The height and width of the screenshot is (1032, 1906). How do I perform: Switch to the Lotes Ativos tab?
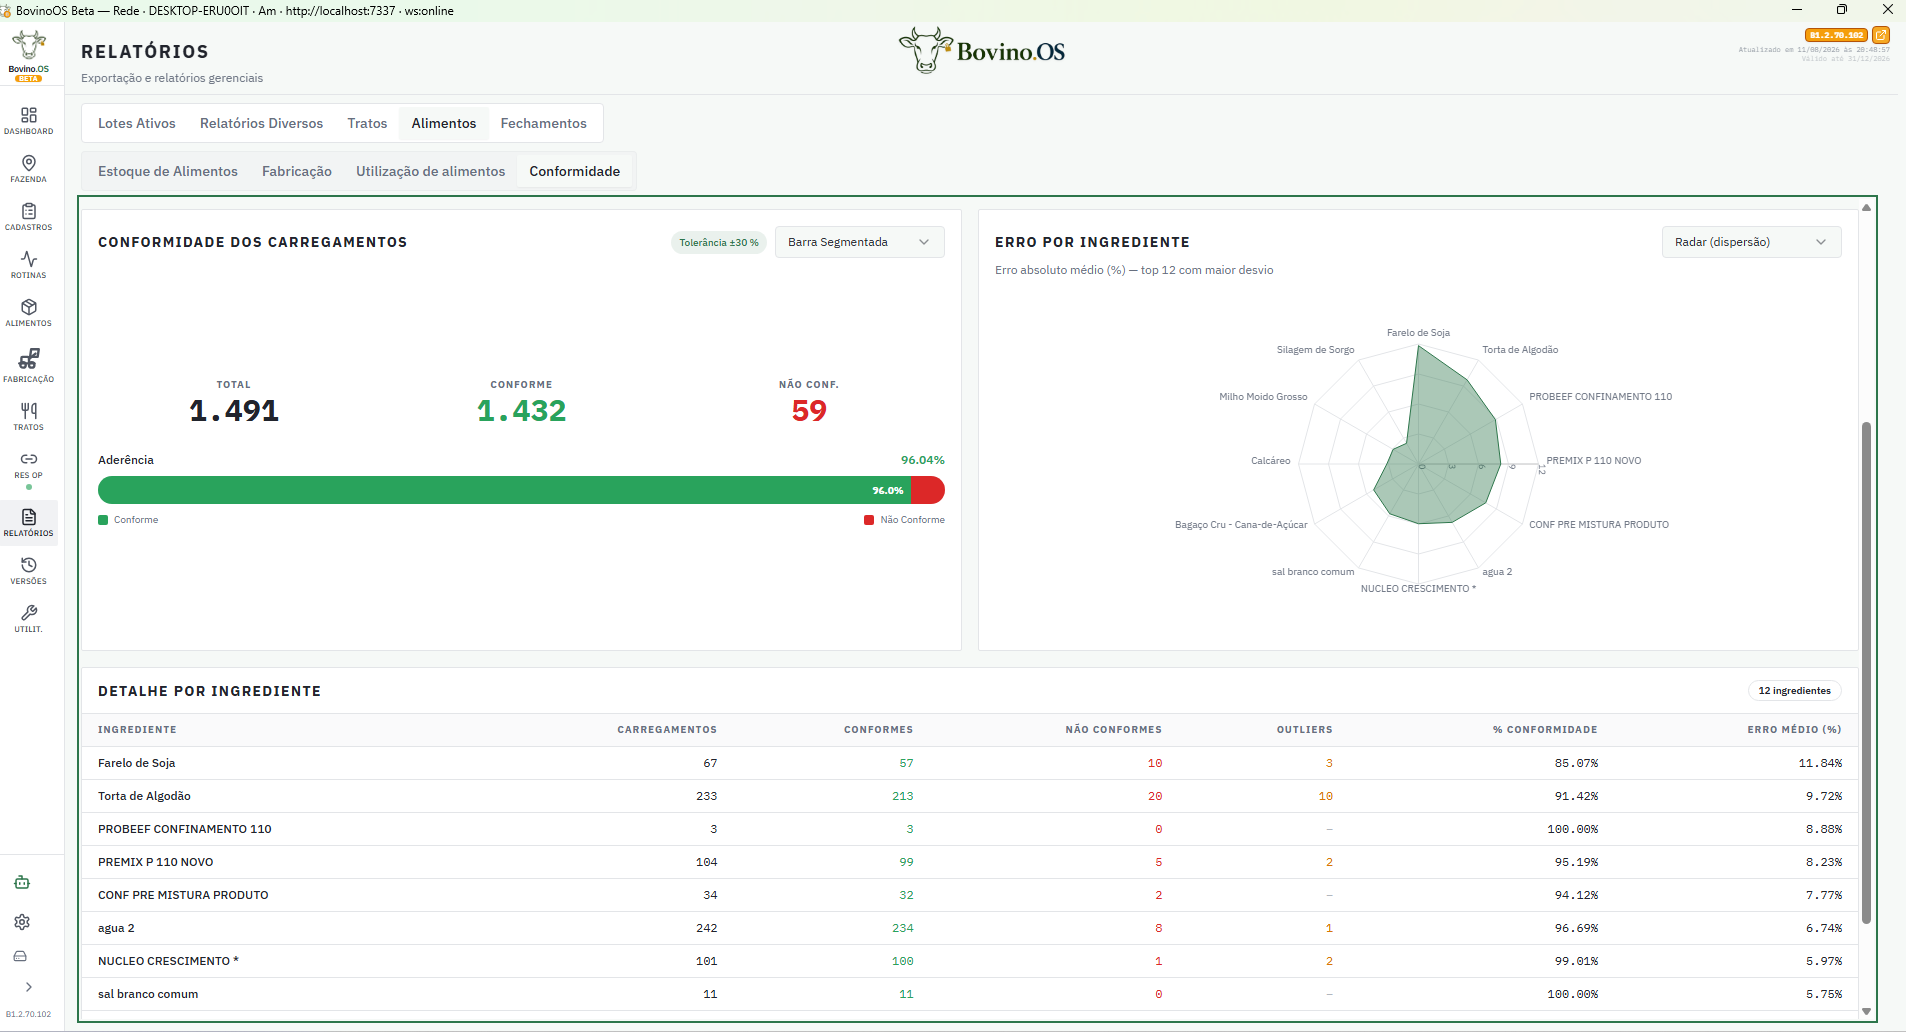pyautogui.click(x=137, y=123)
